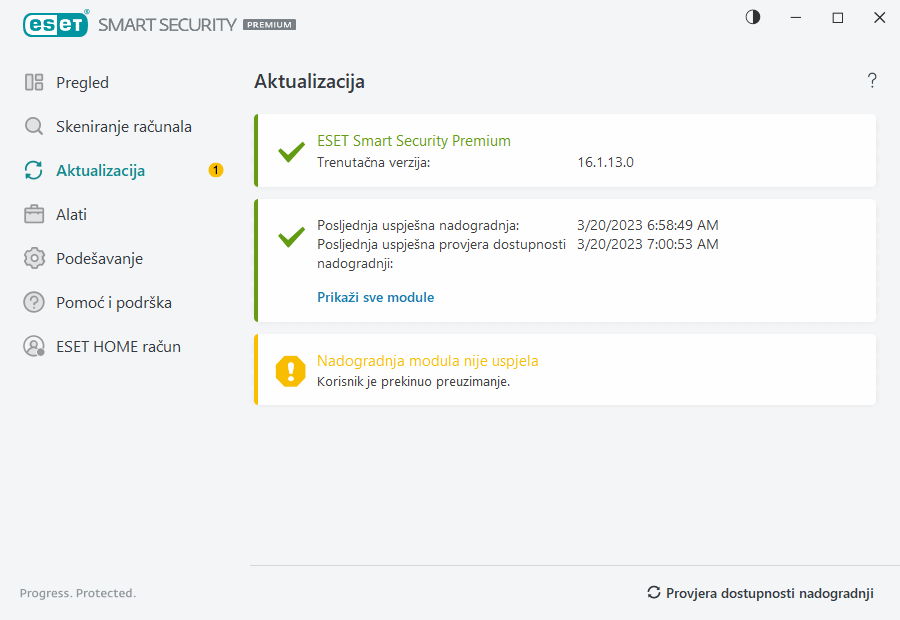
Task: Select Pregled from the navigation menu
Action: (80, 82)
